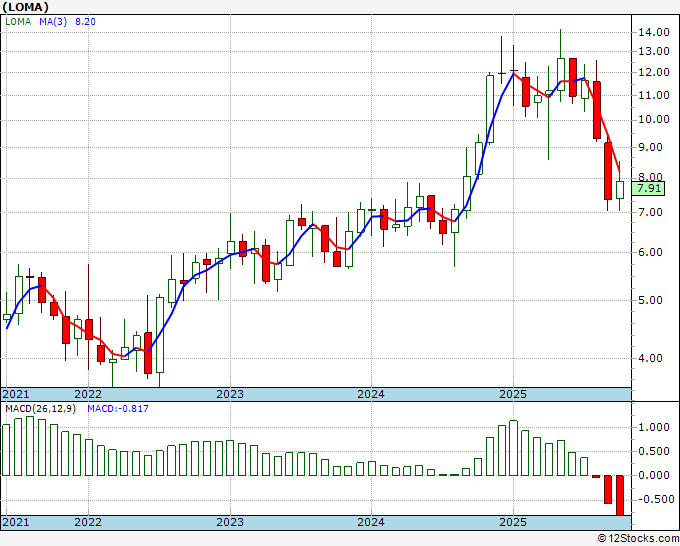The image size is (680, 546).
Task: Open the 12Stocks.com copyright link
Action: click(x=638, y=538)
